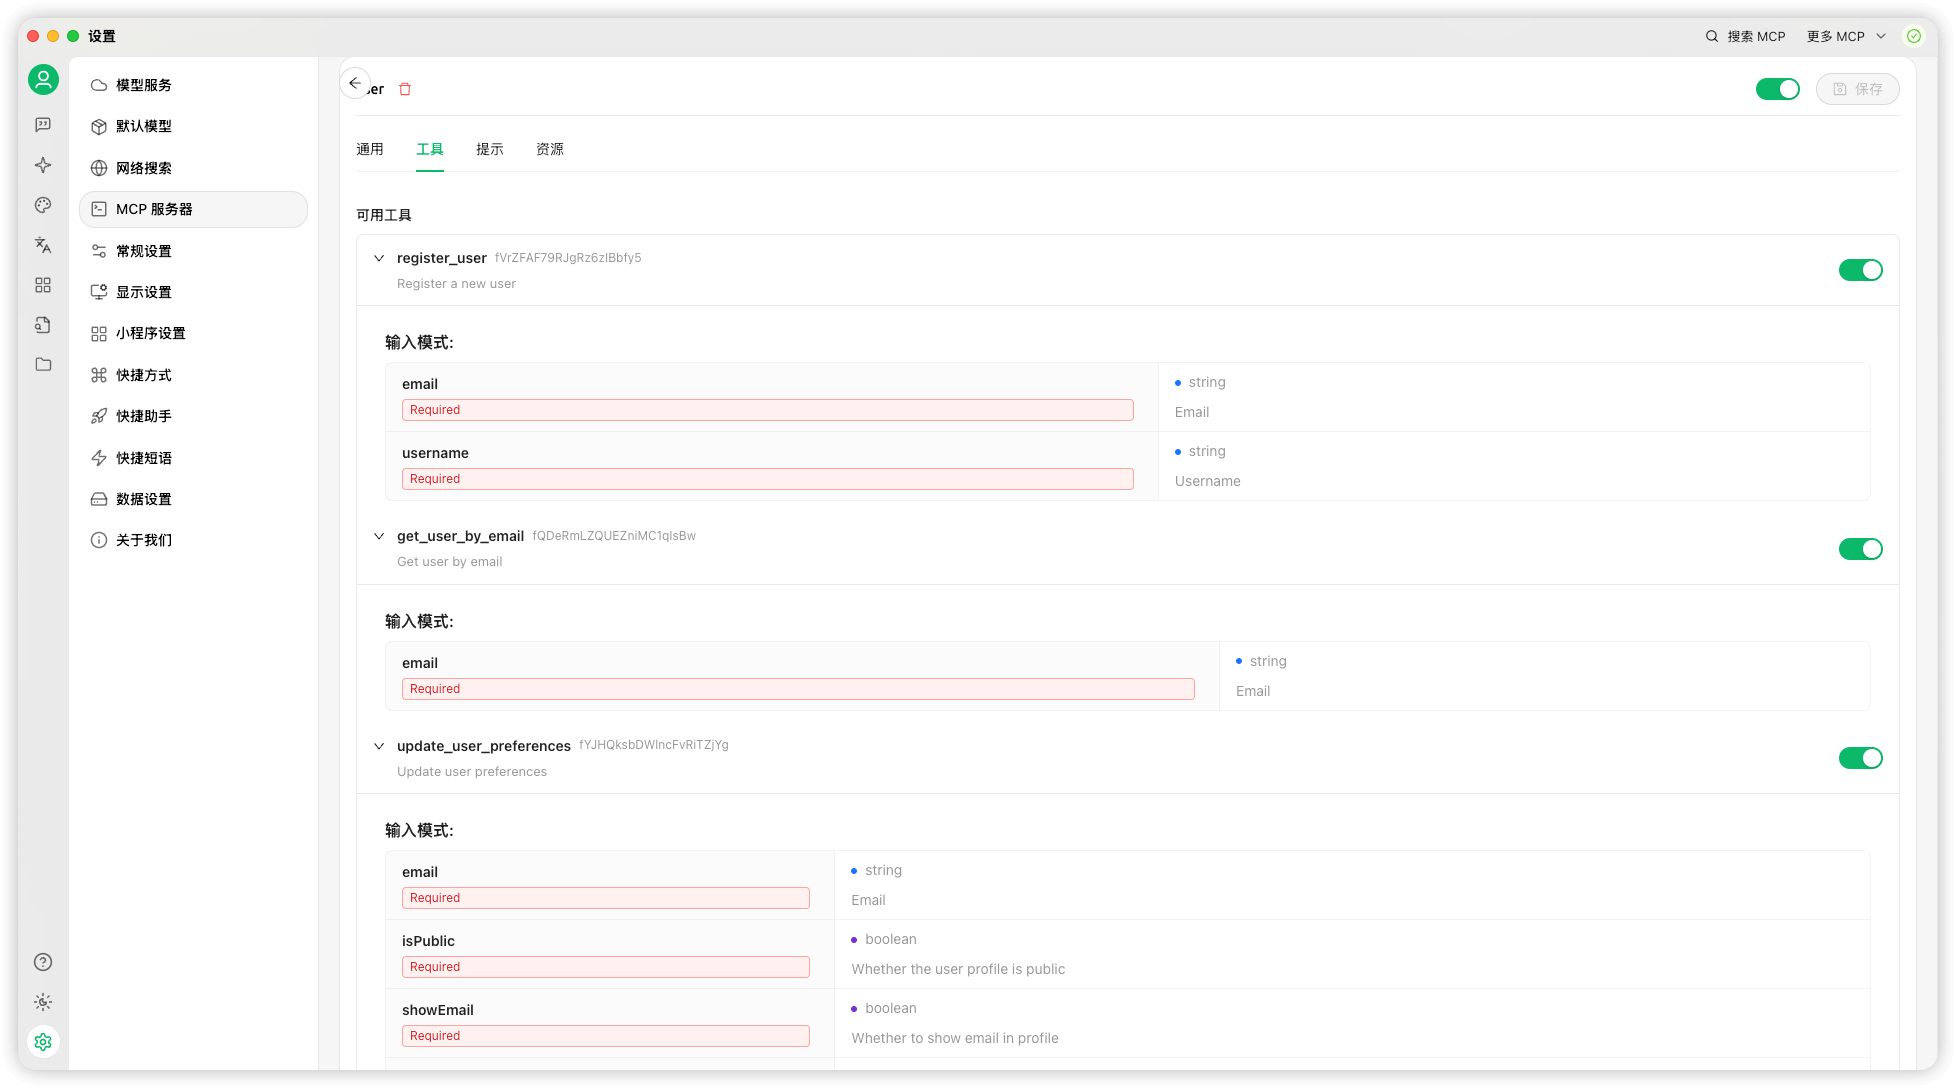This screenshot has width=1956, height=1088.
Task: Switch to the 提示 tab
Action: [x=490, y=149]
